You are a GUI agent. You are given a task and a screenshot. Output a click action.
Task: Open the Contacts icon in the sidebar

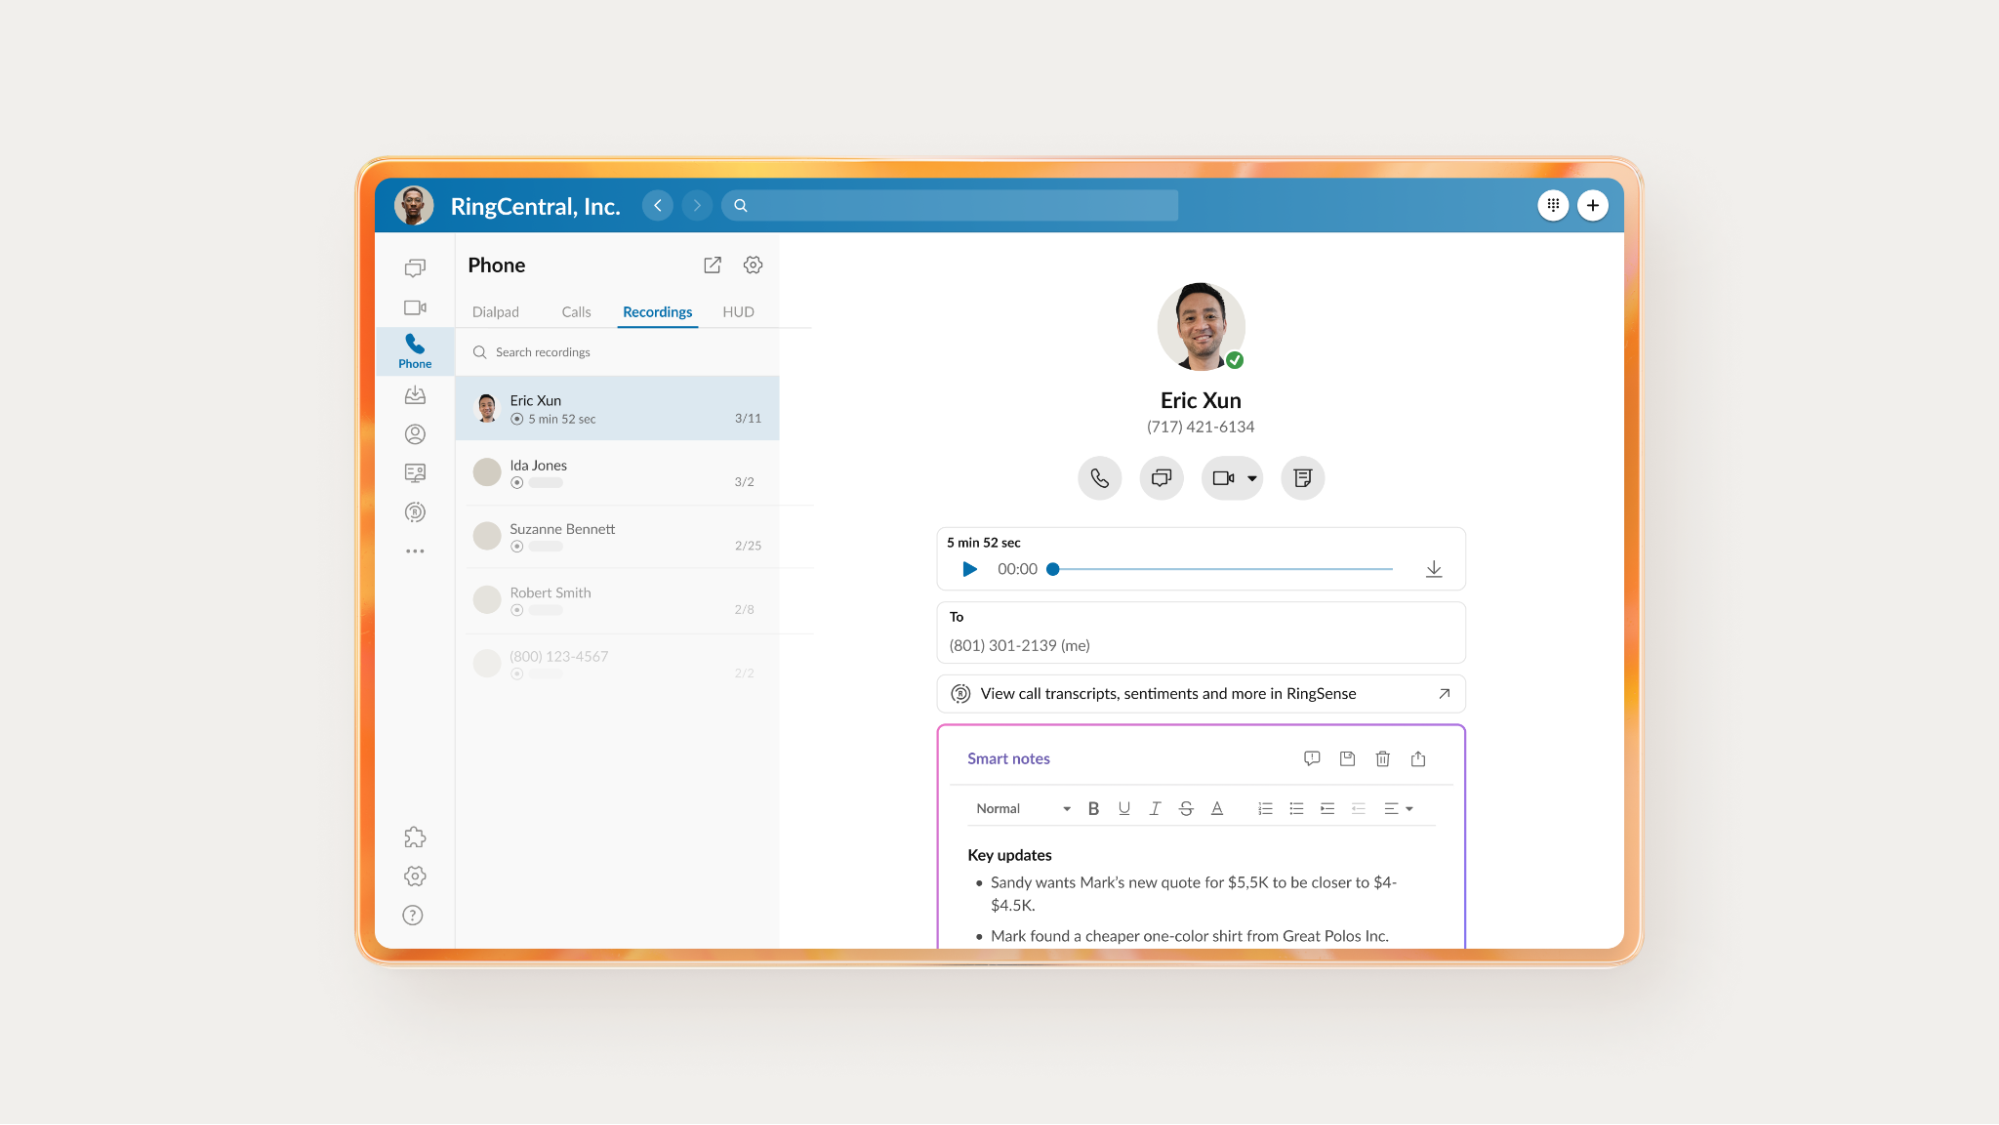415,433
